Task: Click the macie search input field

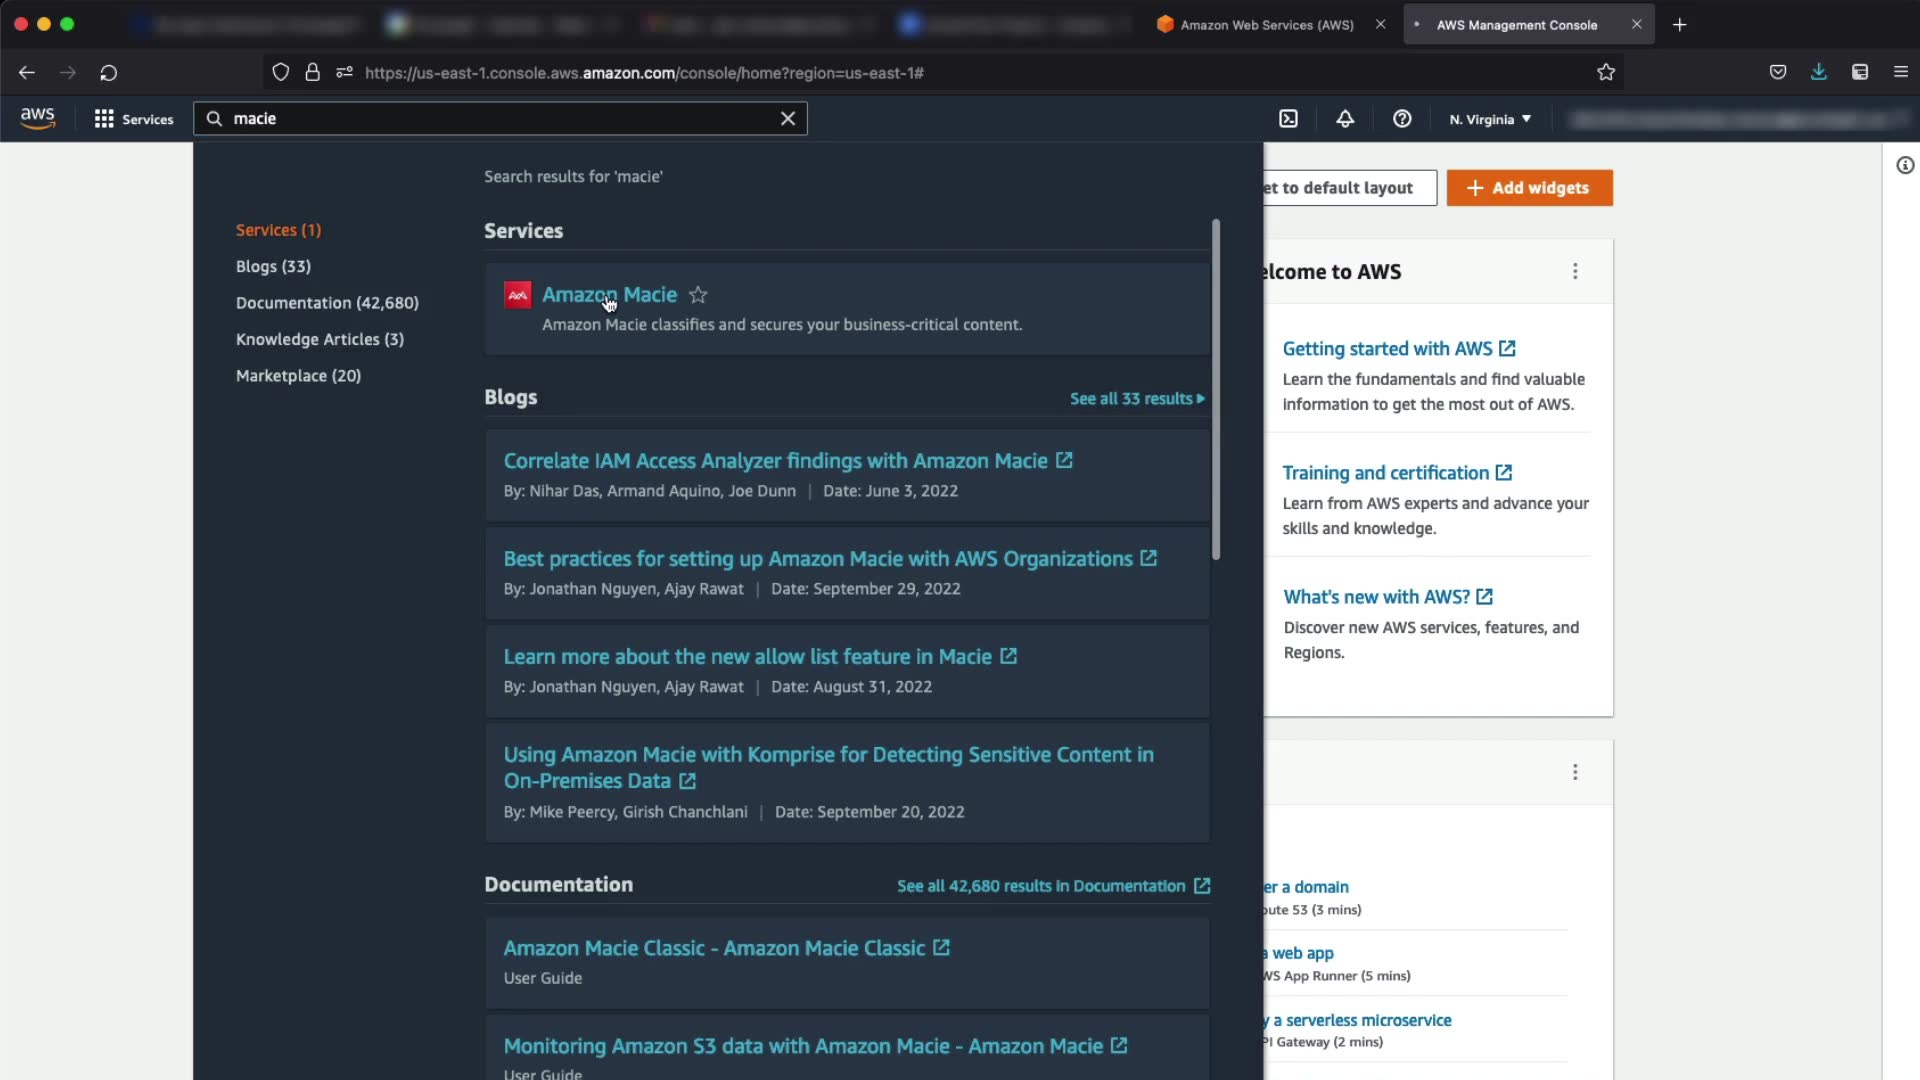Action: pos(500,118)
